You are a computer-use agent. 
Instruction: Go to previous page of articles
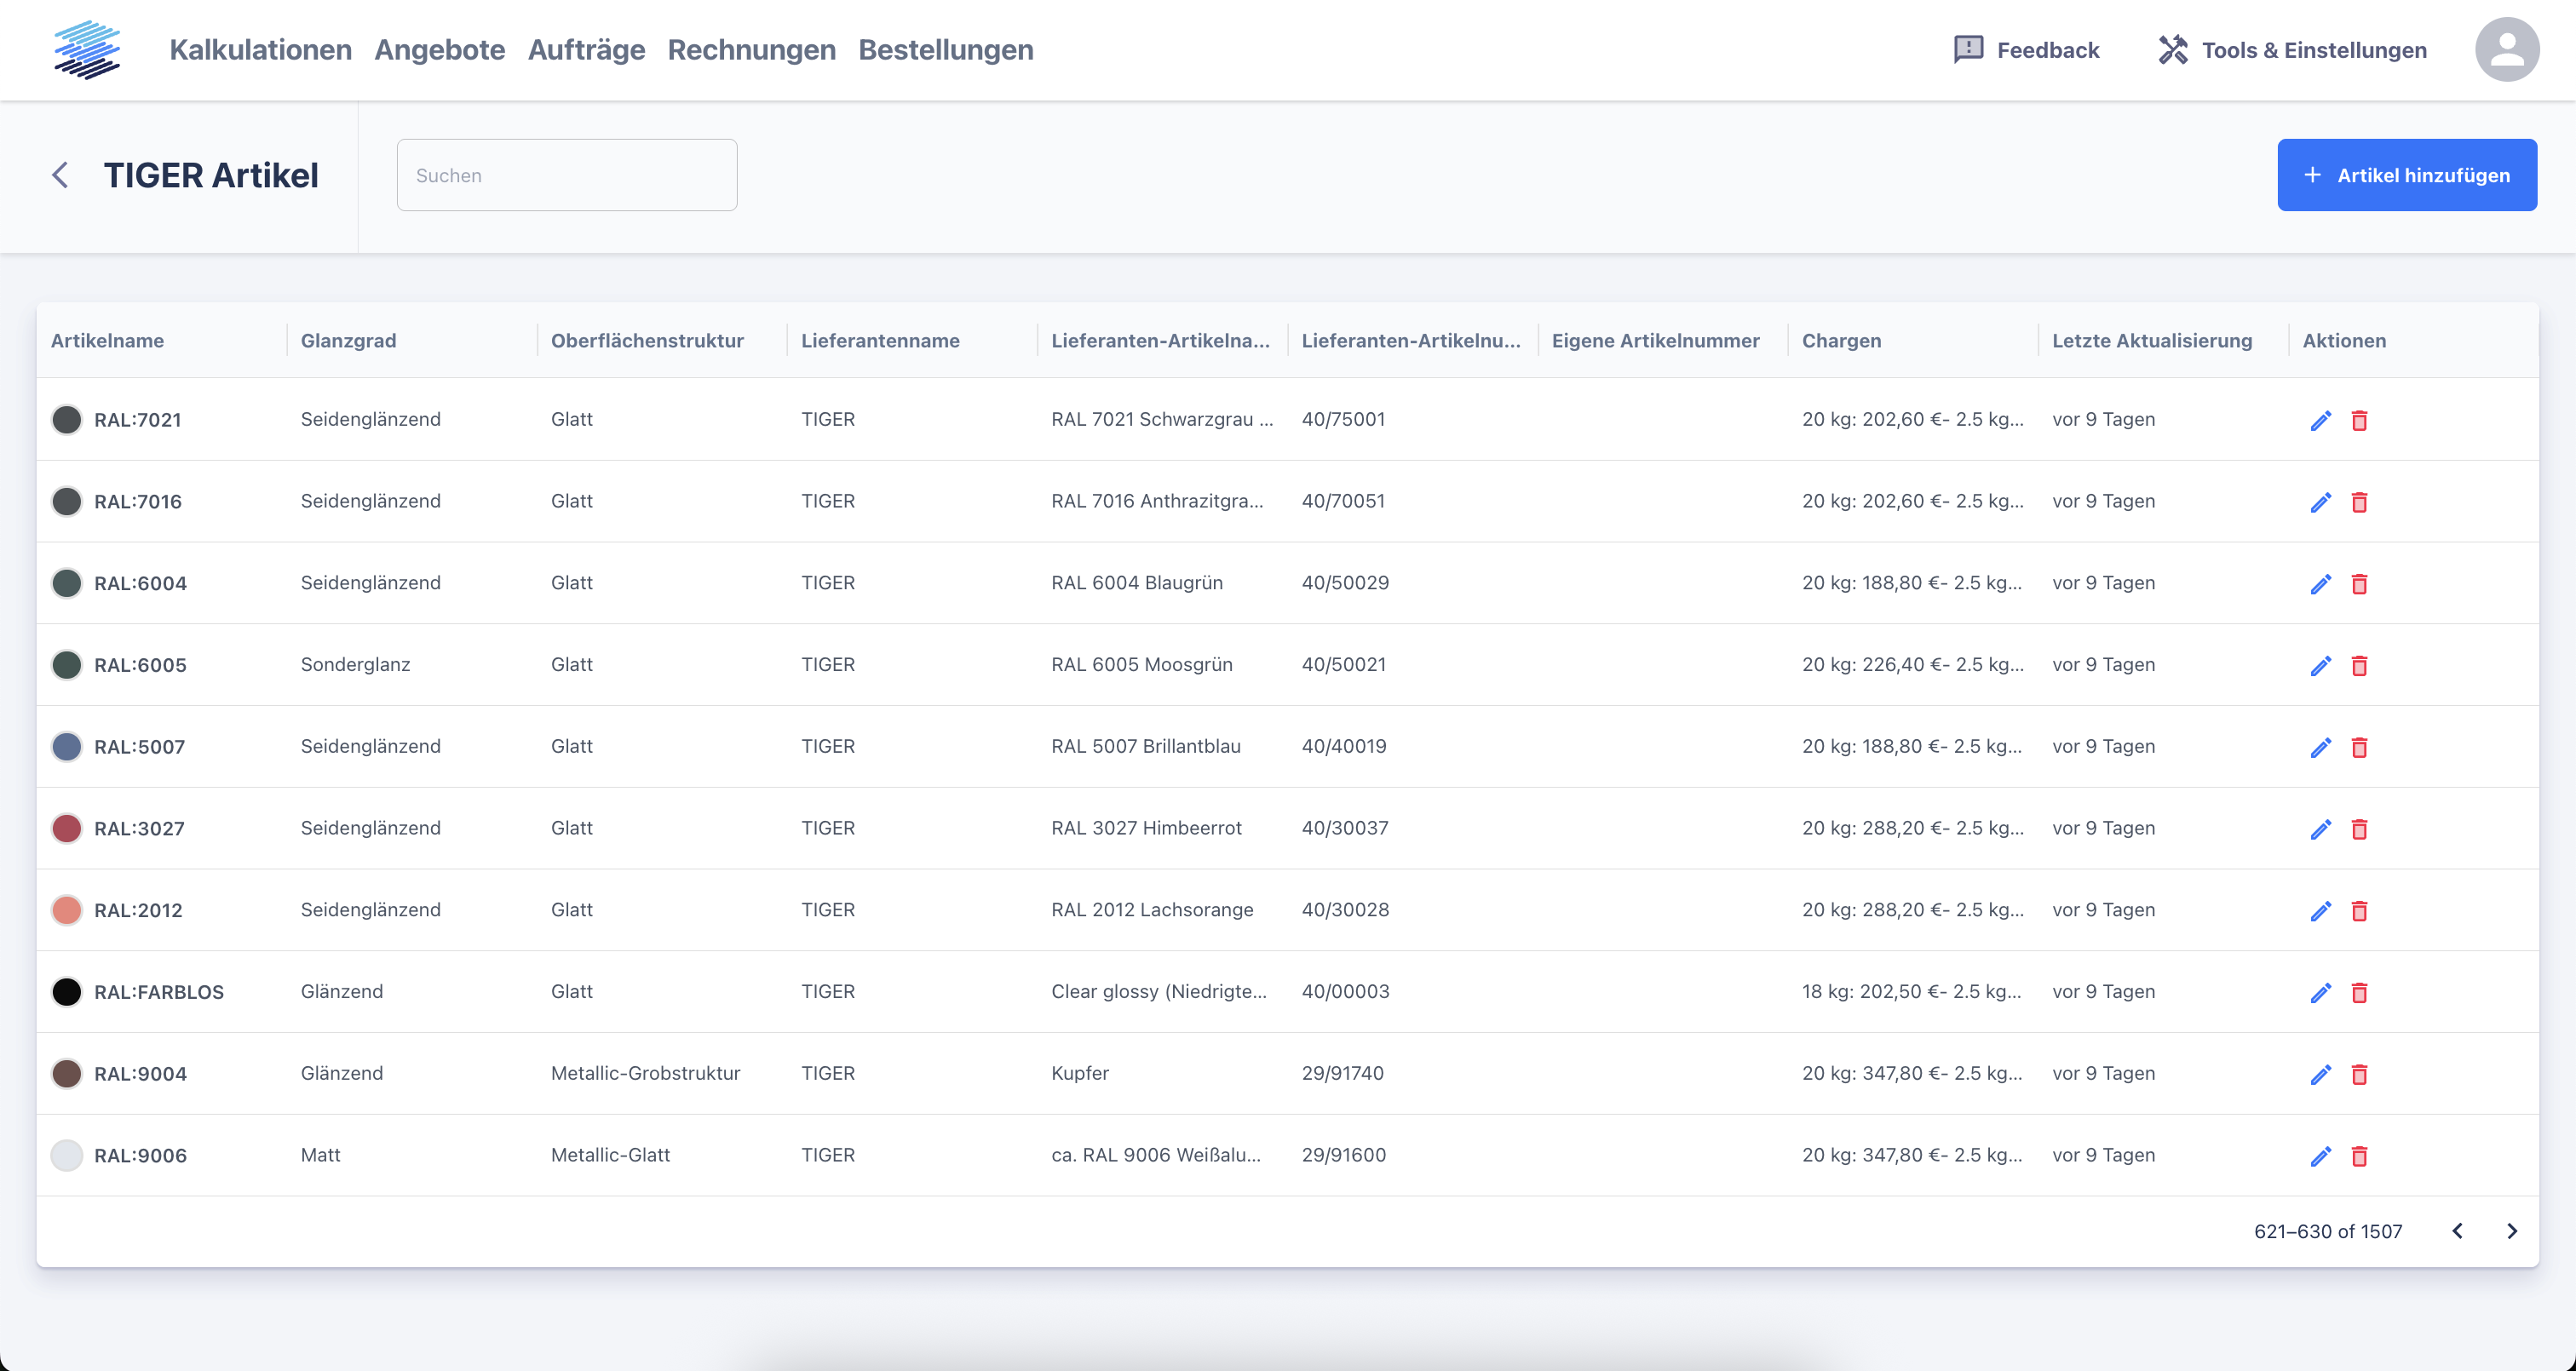point(2457,1231)
